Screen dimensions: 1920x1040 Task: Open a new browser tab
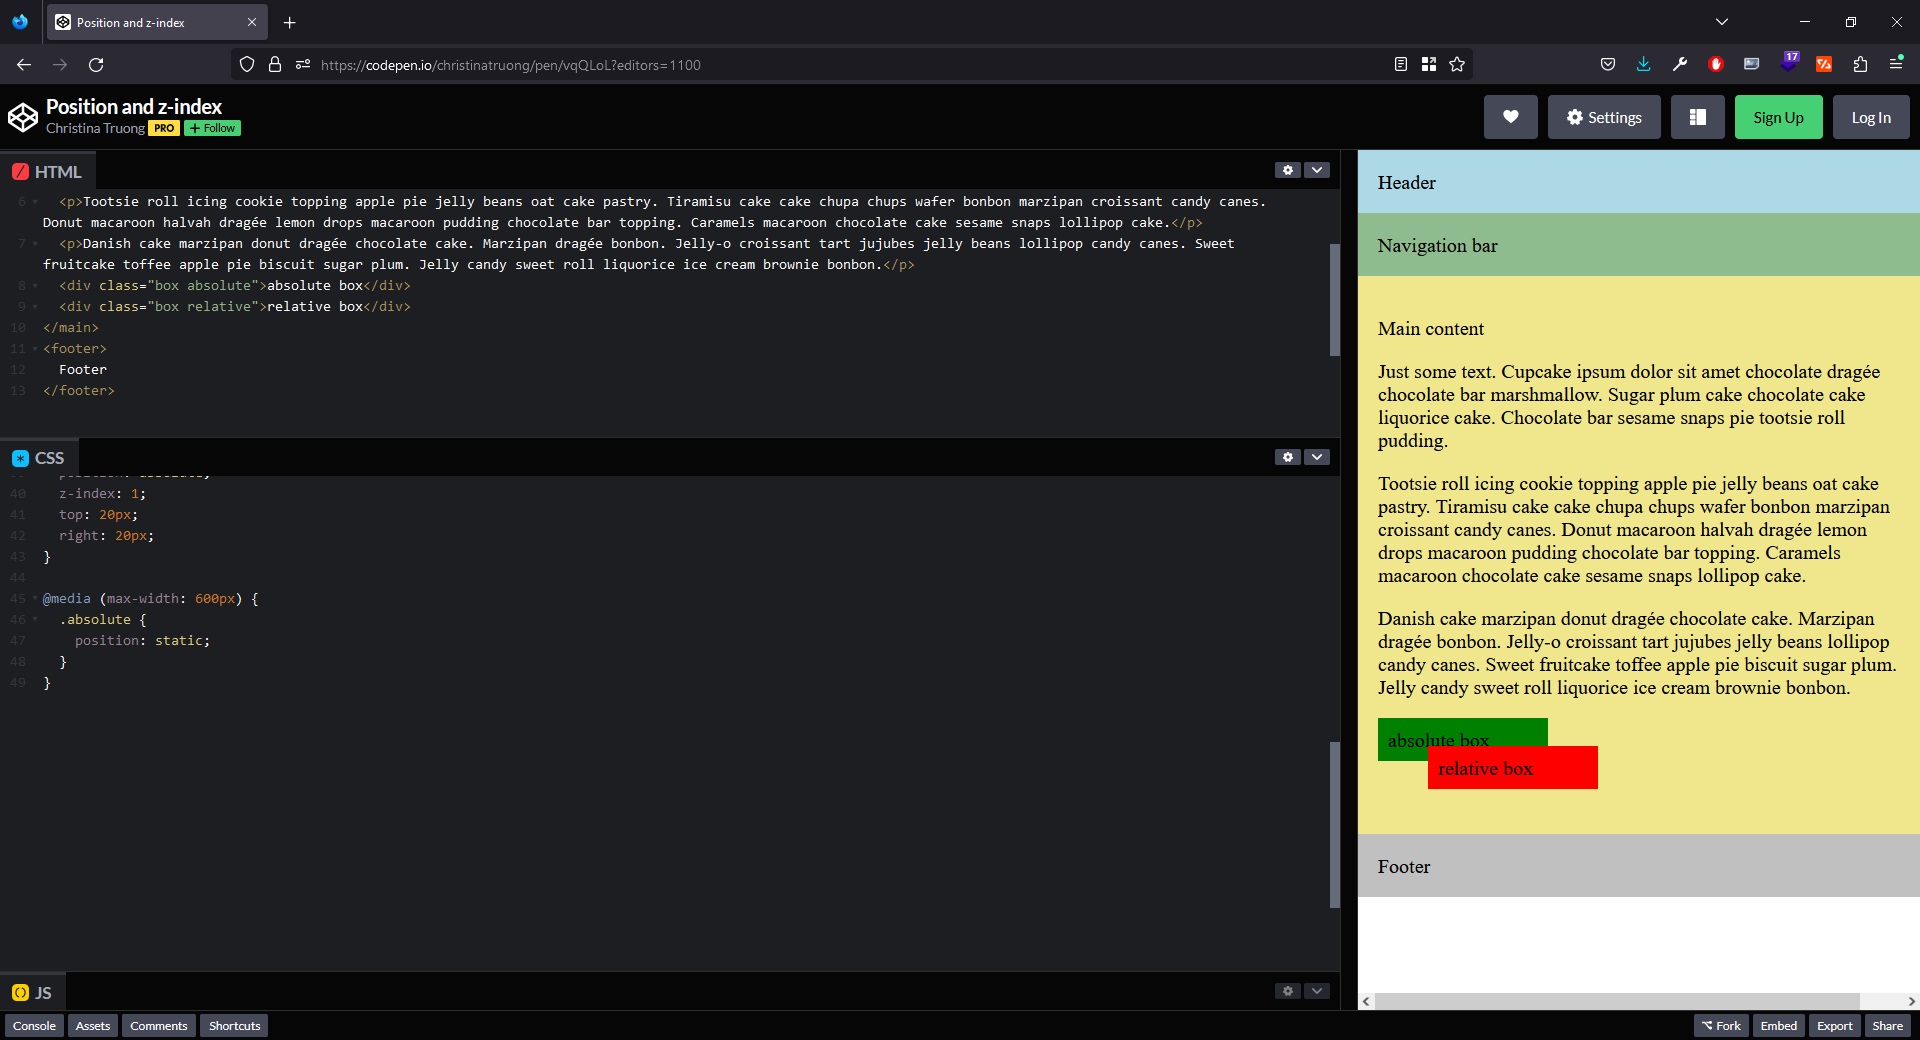click(289, 22)
